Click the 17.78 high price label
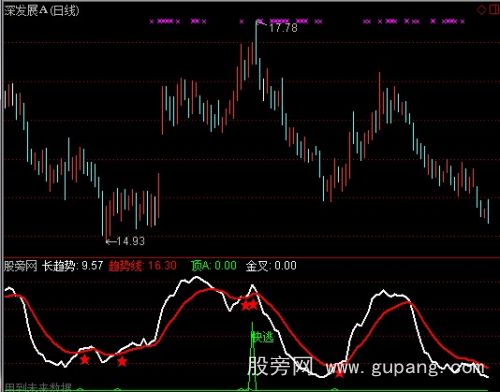500x392 pixels. [x=283, y=28]
